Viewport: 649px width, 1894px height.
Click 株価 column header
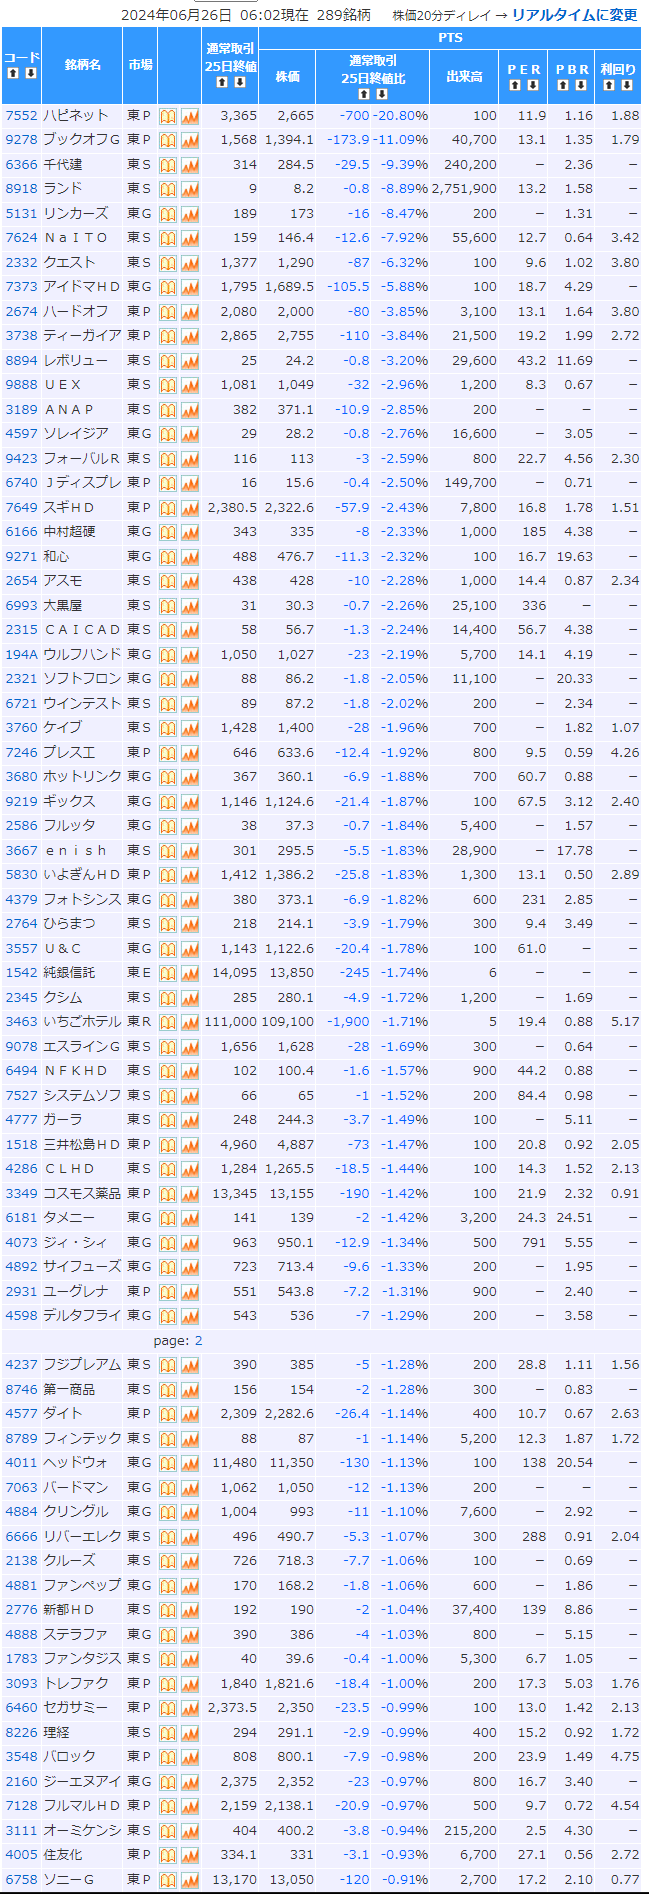click(288, 77)
